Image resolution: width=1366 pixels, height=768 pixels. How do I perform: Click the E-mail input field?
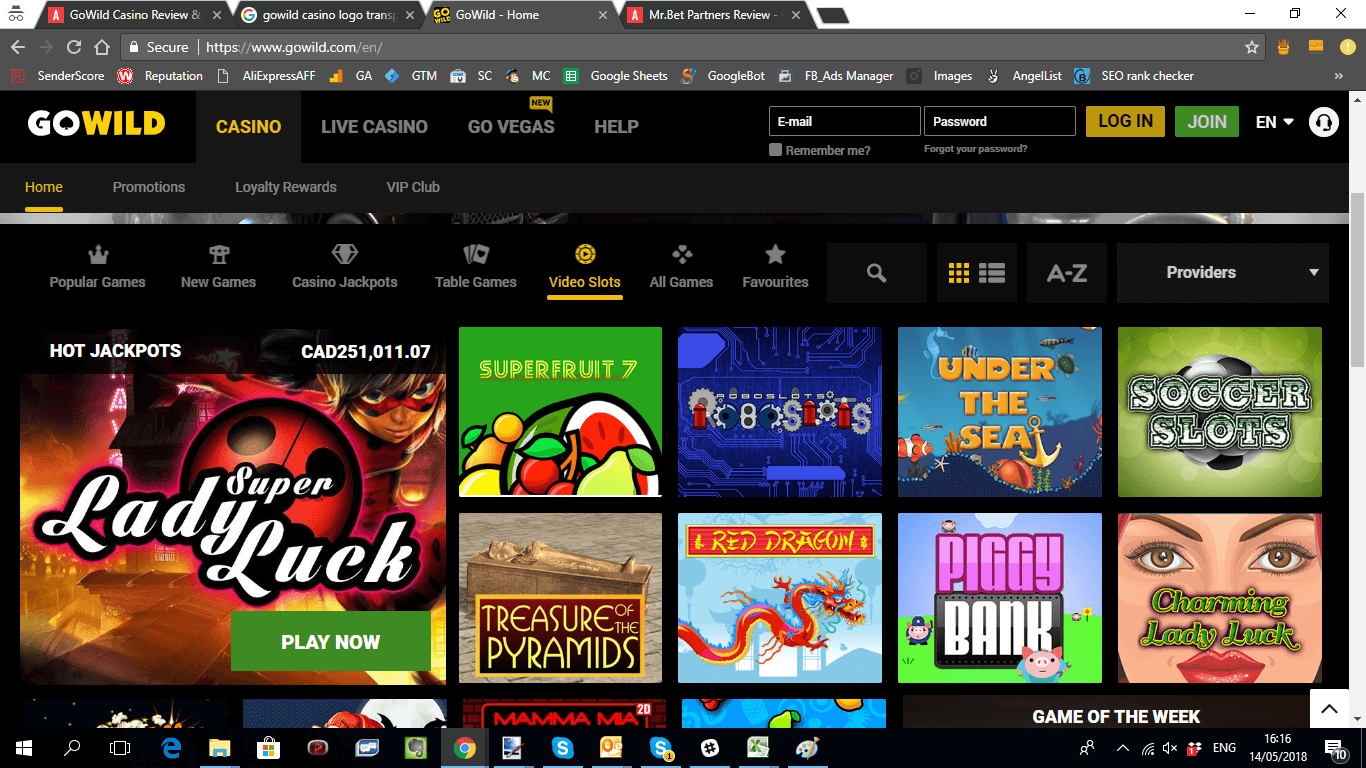click(844, 121)
